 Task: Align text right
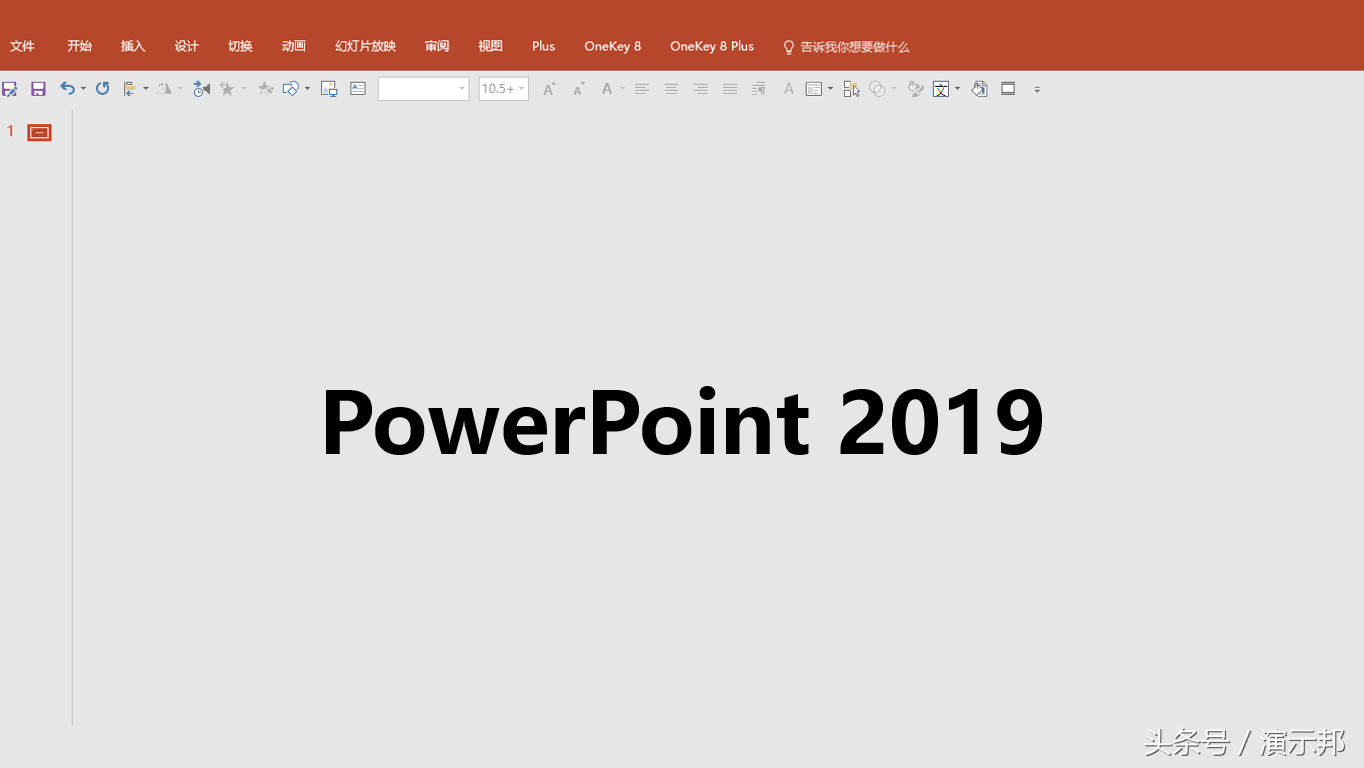tap(700, 89)
